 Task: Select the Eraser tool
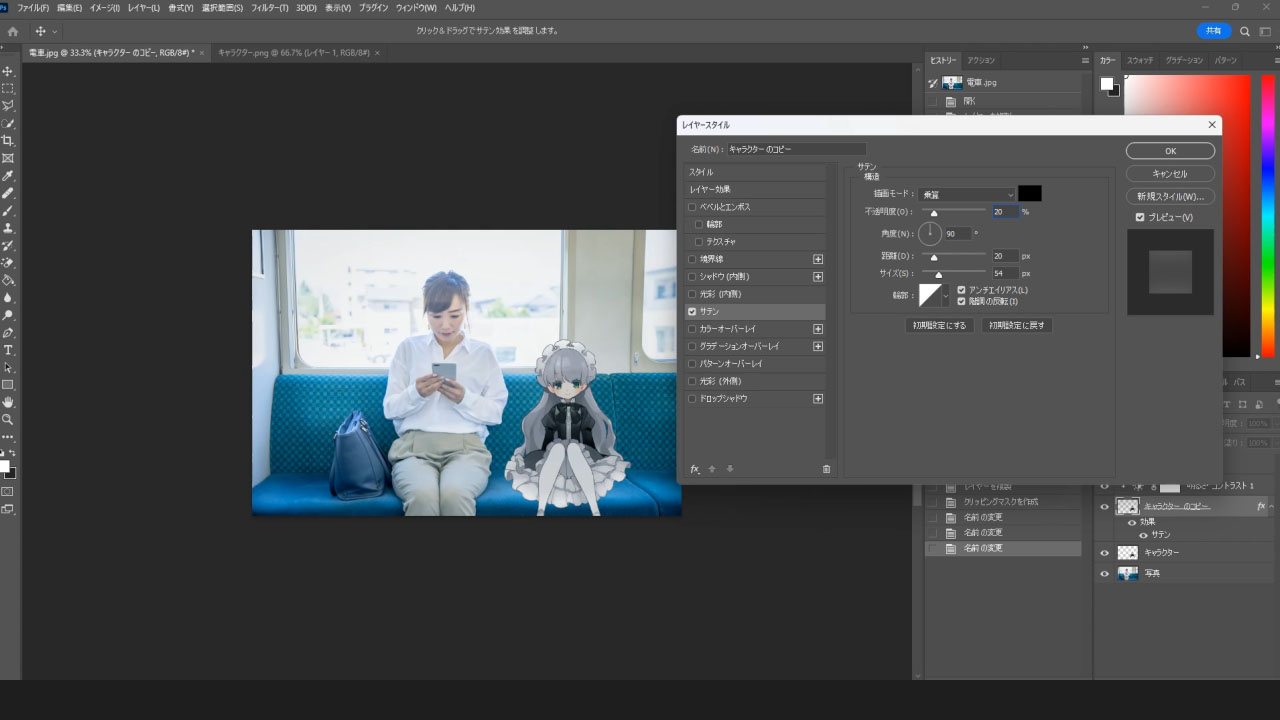tap(8, 263)
